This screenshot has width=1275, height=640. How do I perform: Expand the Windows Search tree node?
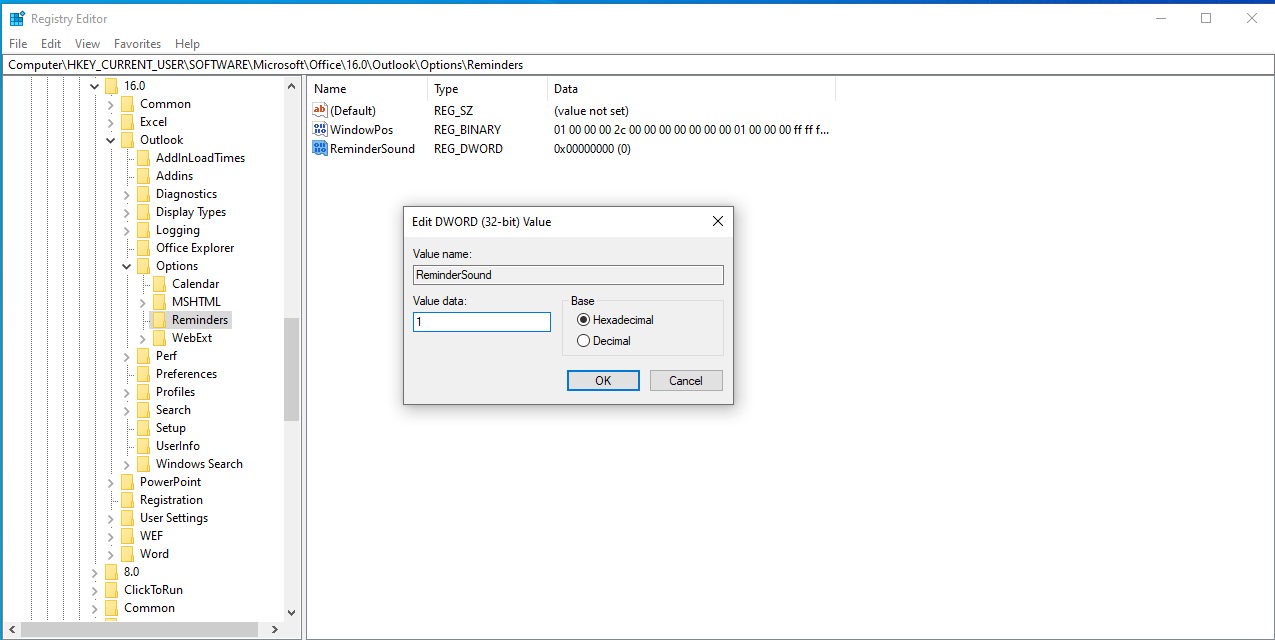coord(127,464)
